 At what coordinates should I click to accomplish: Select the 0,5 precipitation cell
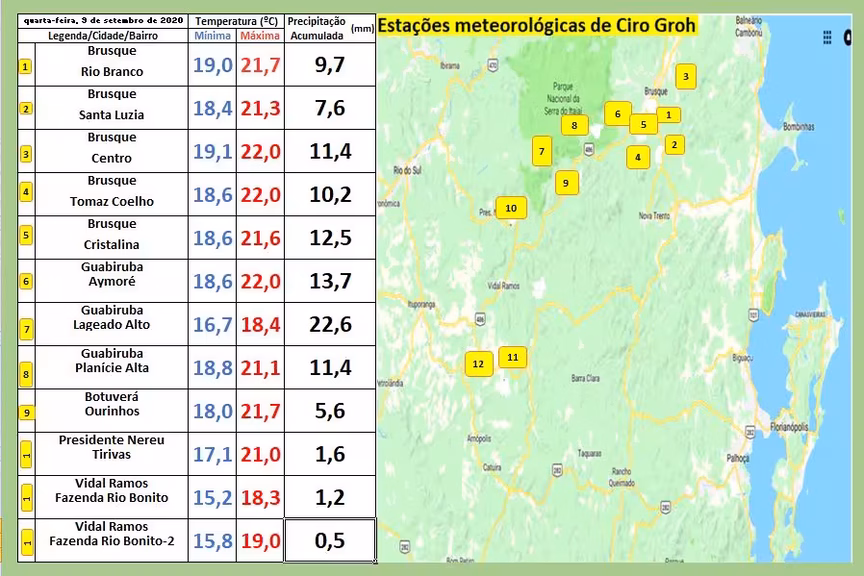click(329, 540)
